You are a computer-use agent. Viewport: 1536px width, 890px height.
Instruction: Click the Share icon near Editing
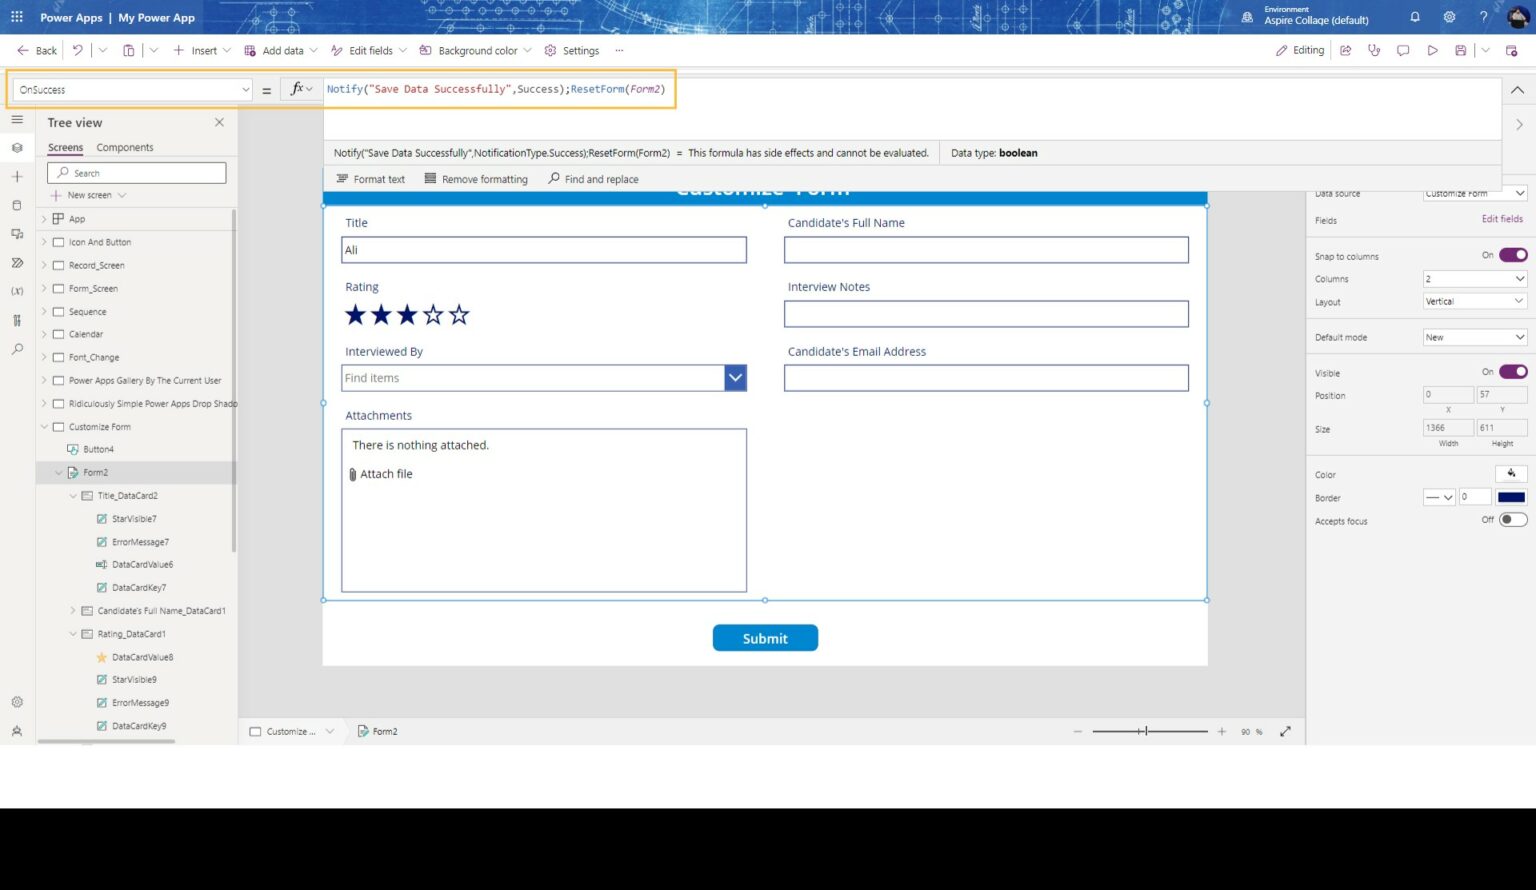point(1346,50)
